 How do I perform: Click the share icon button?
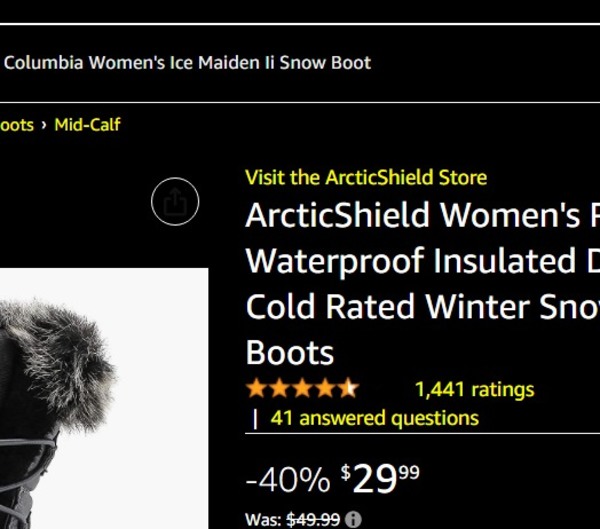(175, 203)
